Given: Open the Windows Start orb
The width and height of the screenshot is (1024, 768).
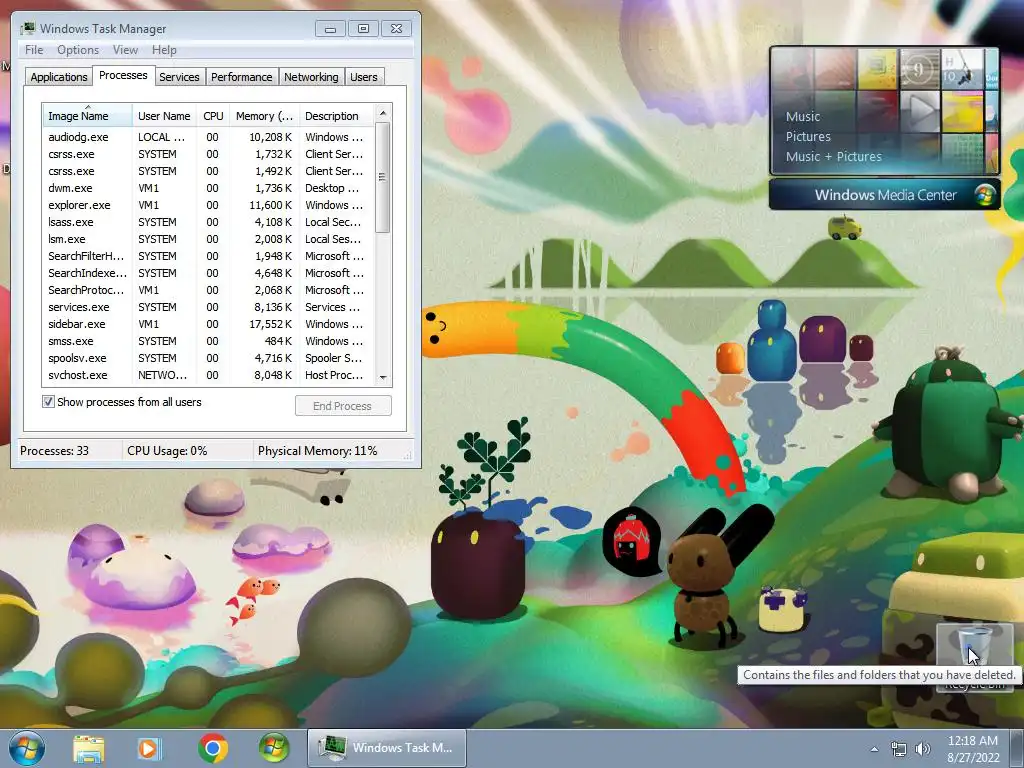Looking at the screenshot, I should [x=27, y=748].
